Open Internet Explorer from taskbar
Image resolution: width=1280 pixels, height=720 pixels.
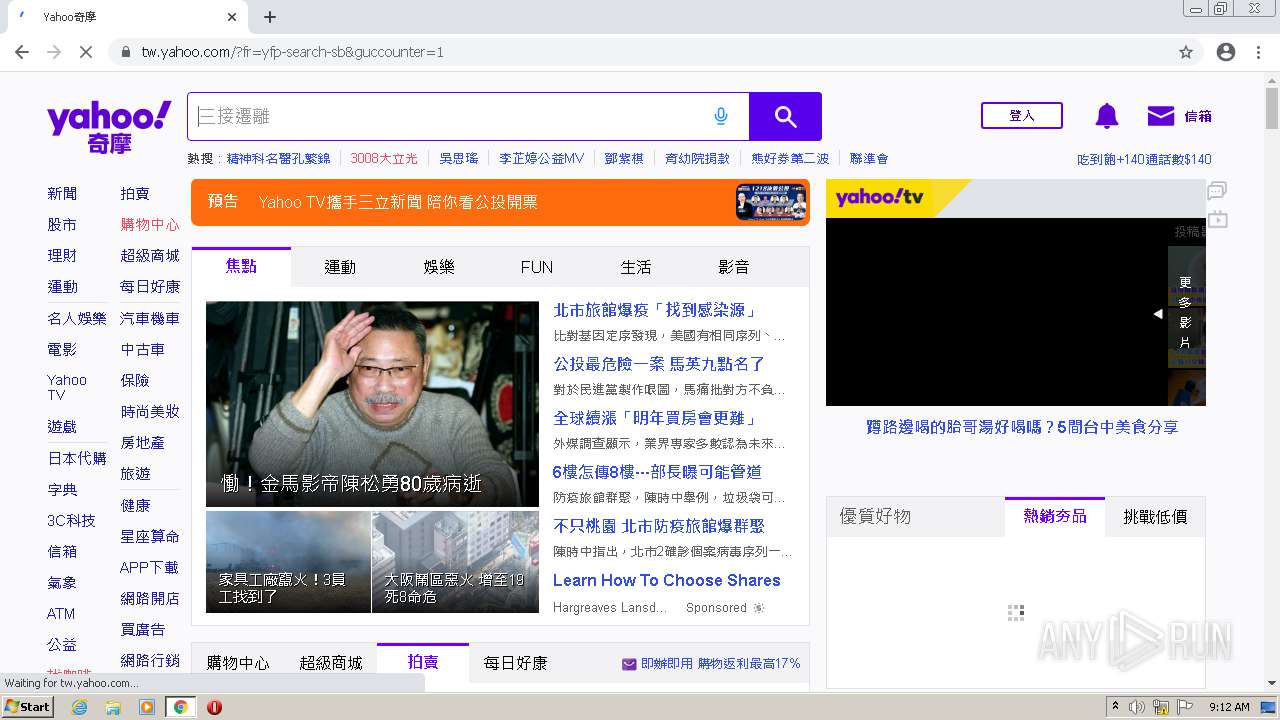point(79,707)
